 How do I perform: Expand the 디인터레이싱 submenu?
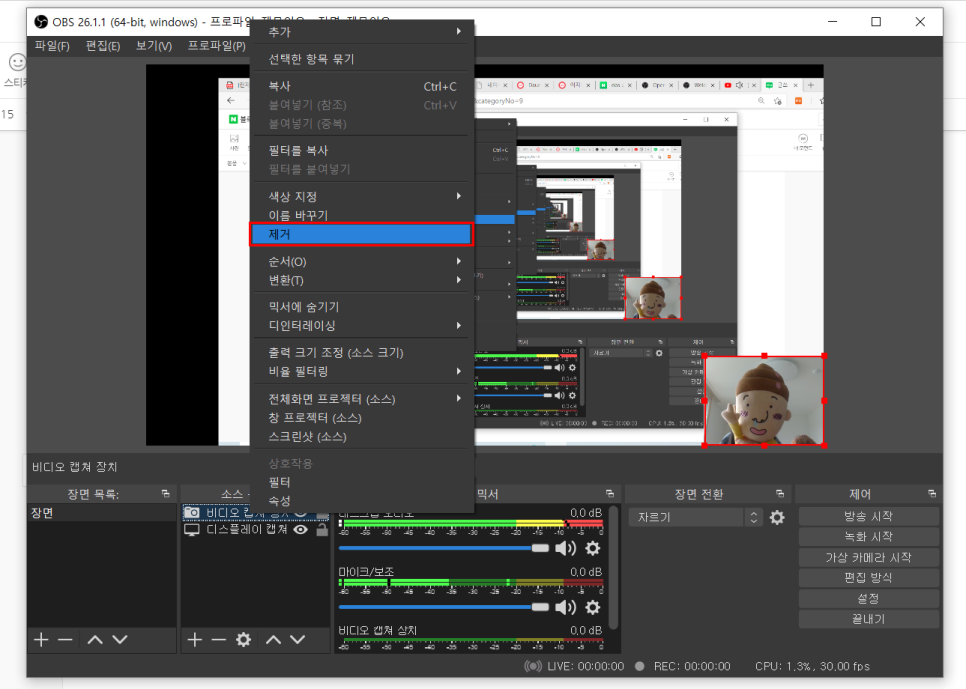[x=362, y=325]
